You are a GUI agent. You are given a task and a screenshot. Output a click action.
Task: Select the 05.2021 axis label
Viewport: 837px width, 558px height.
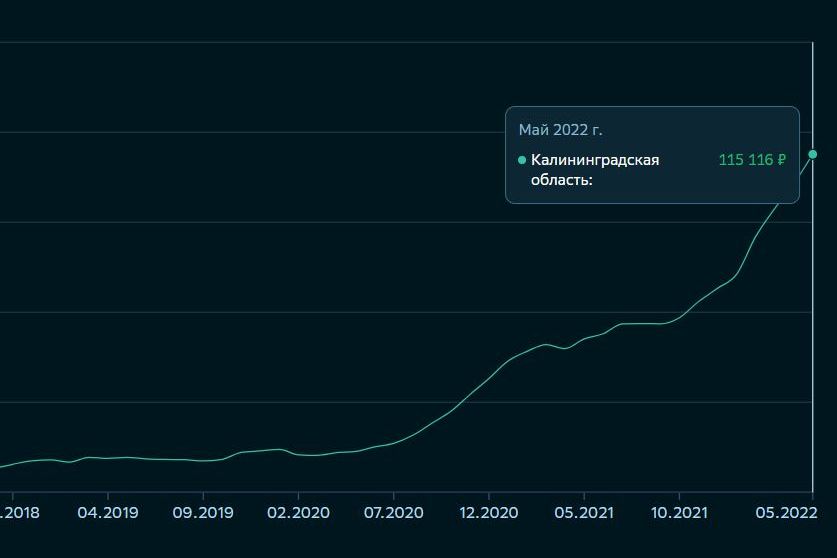point(583,512)
